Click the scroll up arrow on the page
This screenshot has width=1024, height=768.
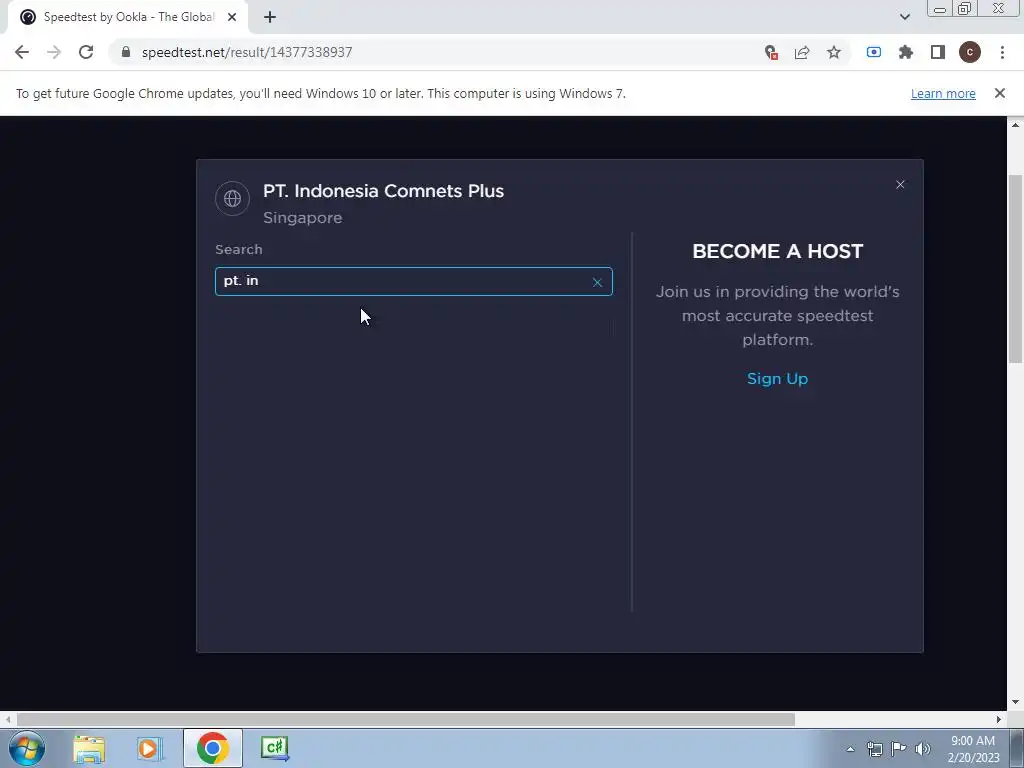pos(1015,125)
